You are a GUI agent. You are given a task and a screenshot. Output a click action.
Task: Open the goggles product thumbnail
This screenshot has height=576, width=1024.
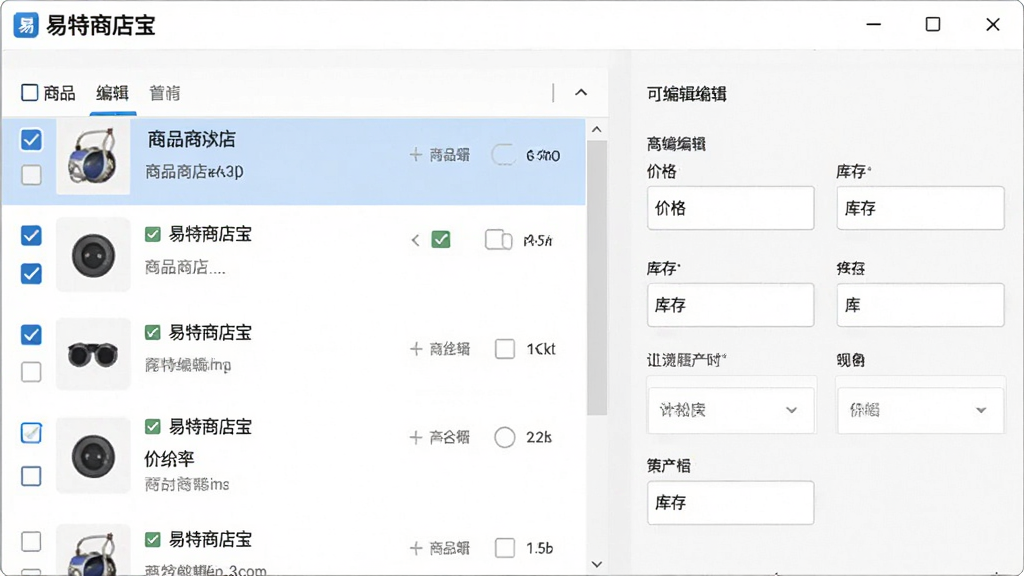[93, 354]
